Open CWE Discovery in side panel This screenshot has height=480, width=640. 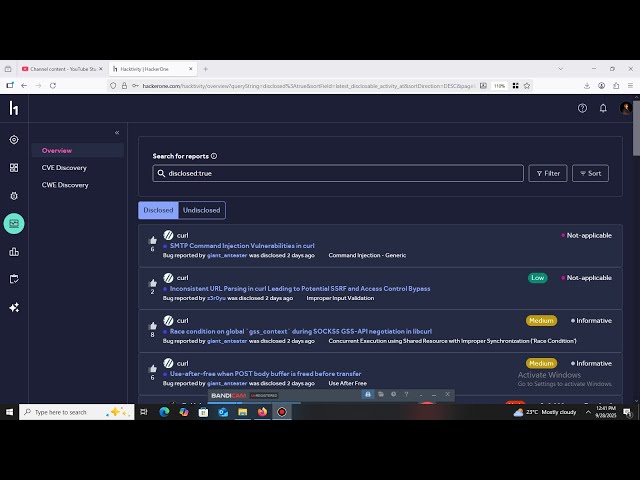pos(65,185)
